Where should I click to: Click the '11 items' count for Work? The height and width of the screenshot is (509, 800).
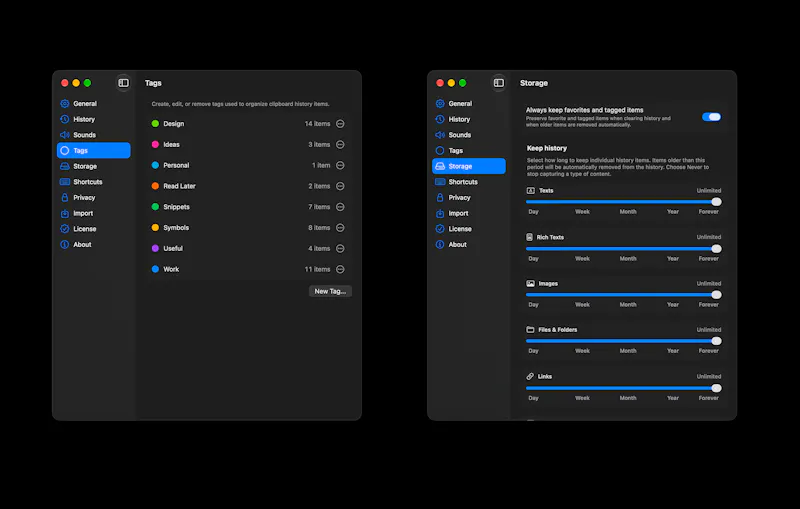click(x=317, y=269)
